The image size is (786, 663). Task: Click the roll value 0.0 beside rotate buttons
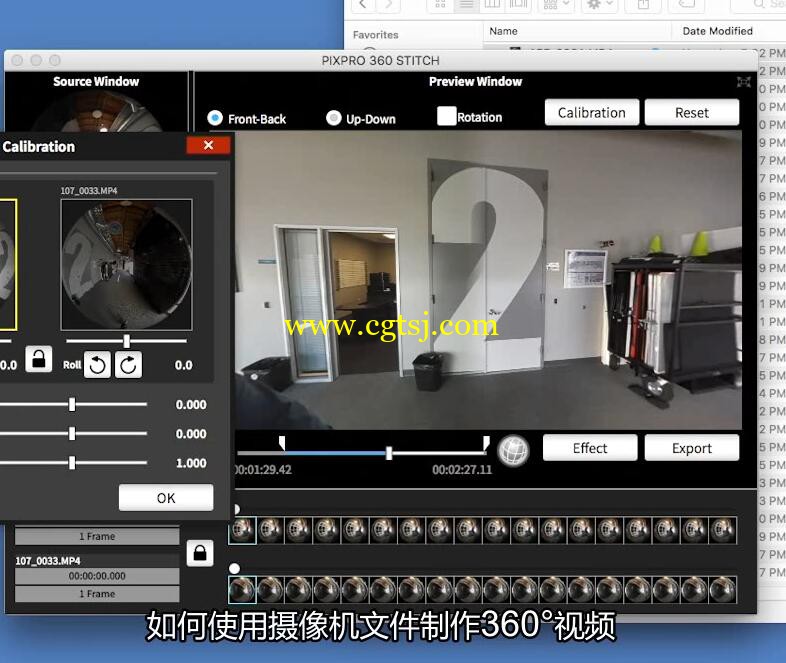[183, 365]
